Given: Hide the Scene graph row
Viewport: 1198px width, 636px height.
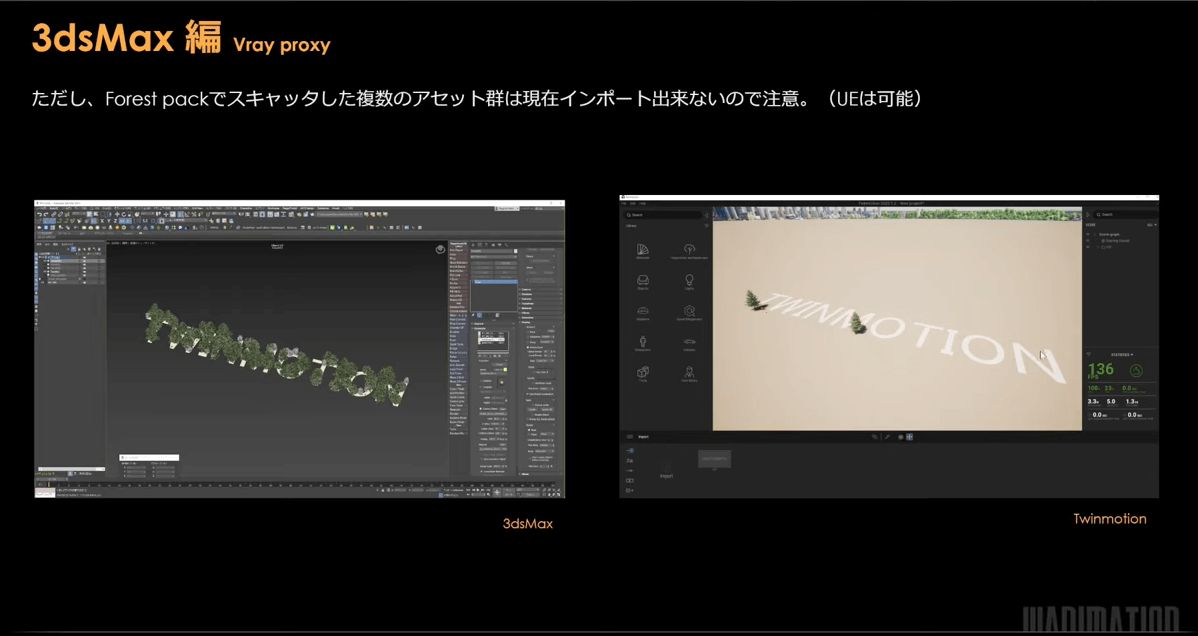Looking at the screenshot, I should [1089, 235].
